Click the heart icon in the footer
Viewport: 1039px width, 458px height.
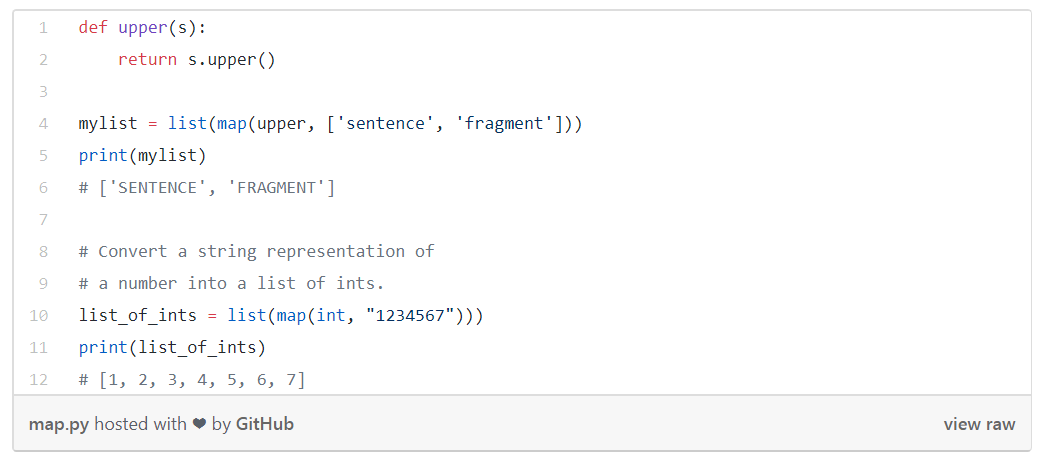[x=199, y=424]
